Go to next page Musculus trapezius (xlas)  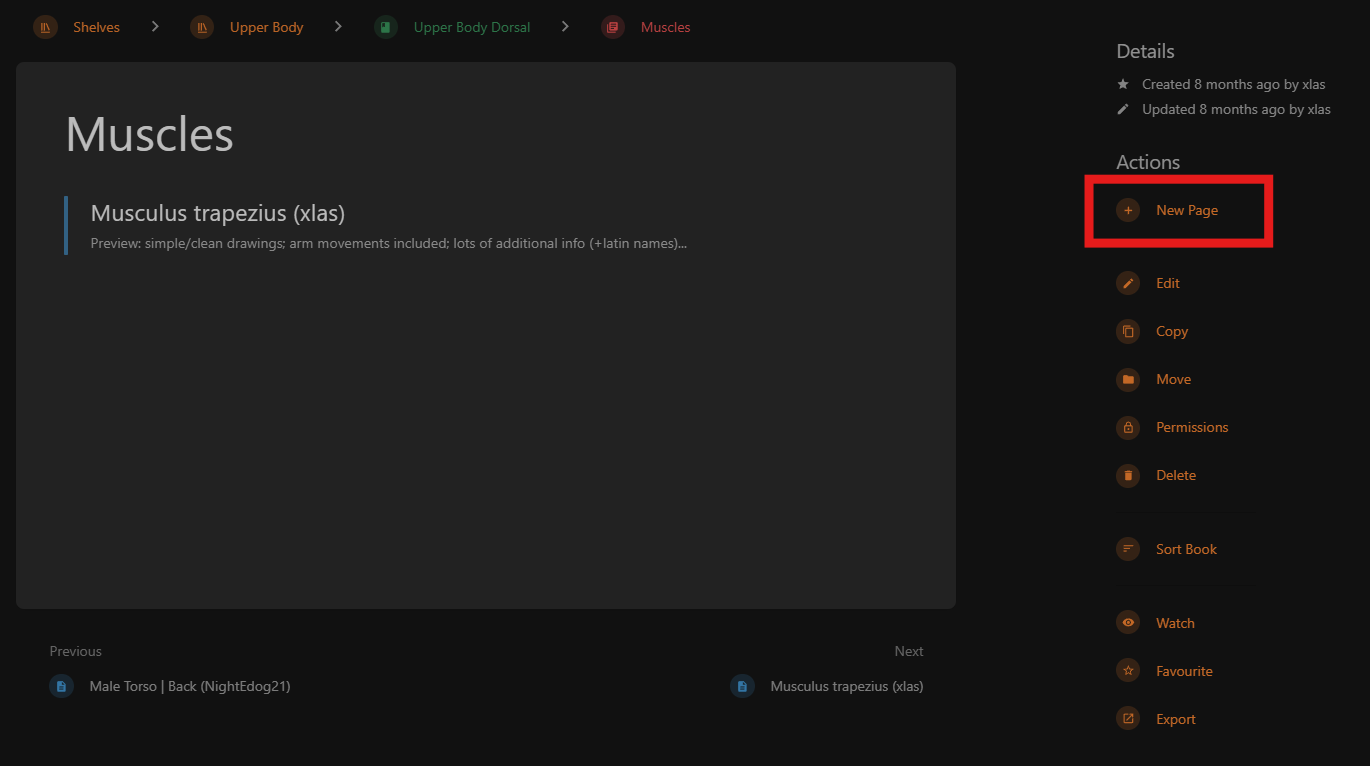(x=846, y=686)
